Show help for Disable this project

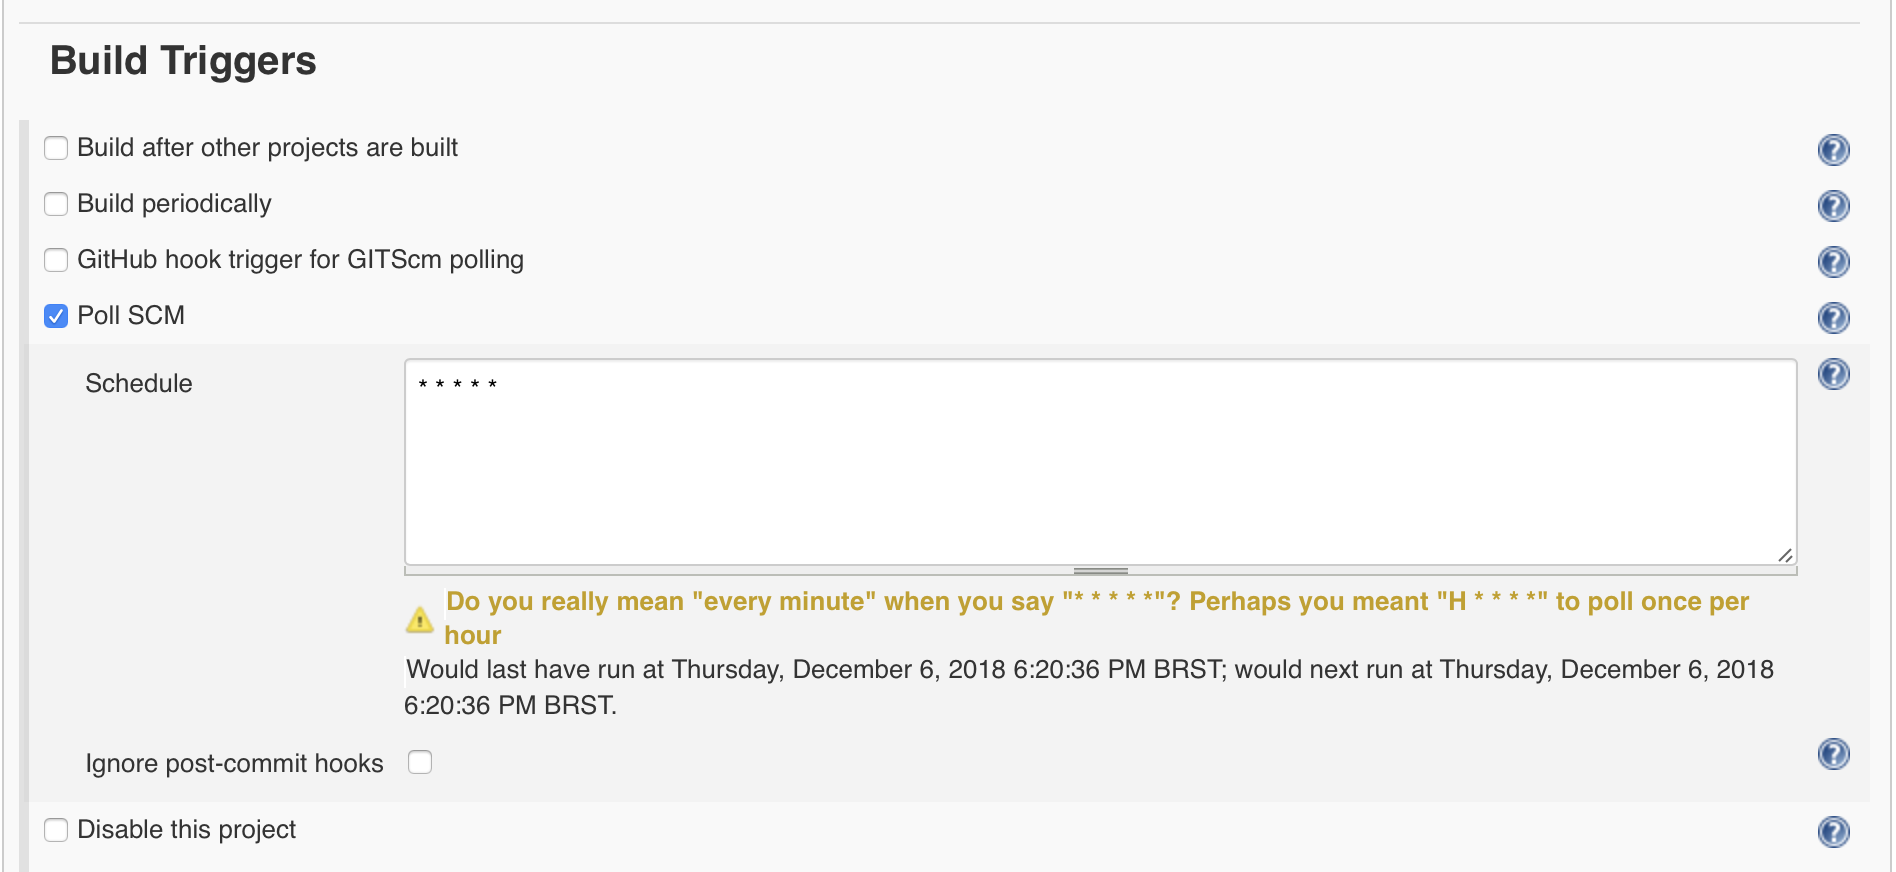coord(1833,832)
